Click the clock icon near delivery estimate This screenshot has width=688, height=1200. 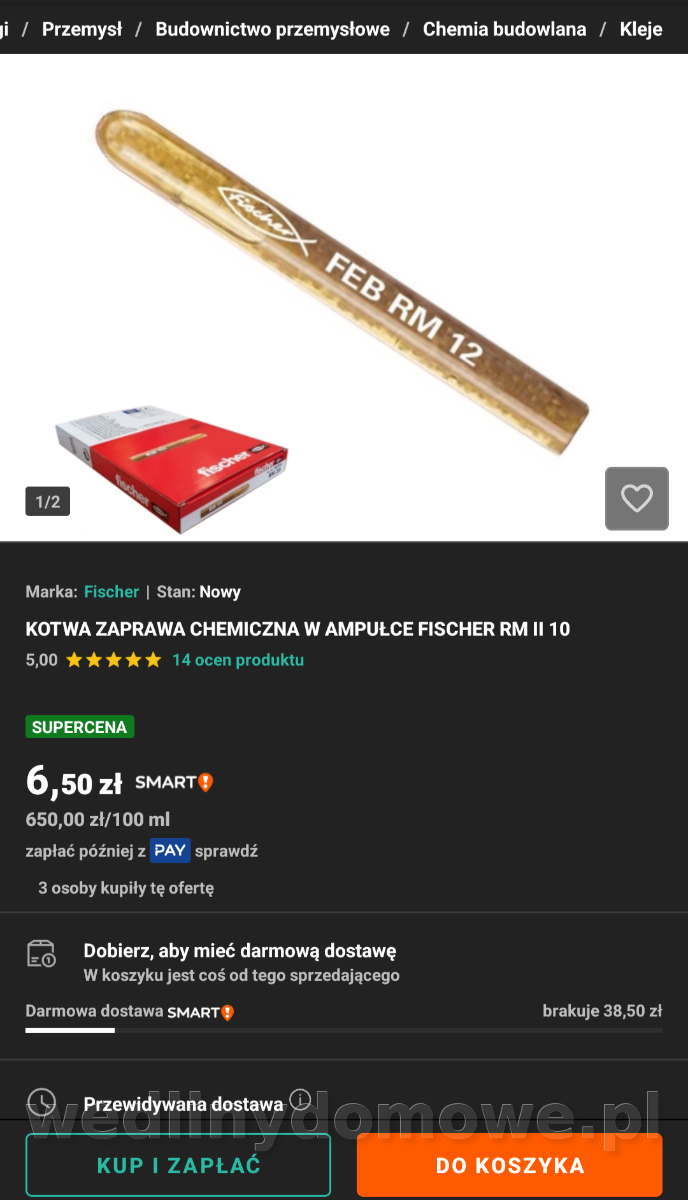click(41, 1103)
